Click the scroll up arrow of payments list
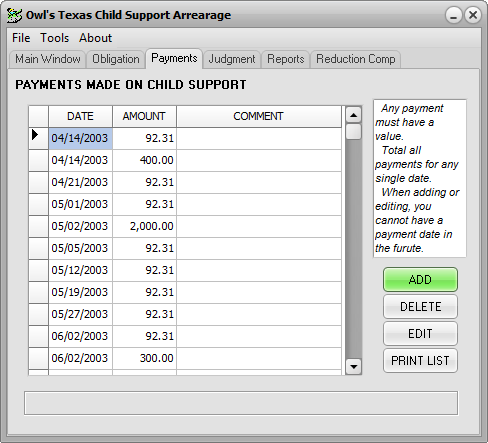The height and width of the screenshot is (443, 488). [354, 115]
